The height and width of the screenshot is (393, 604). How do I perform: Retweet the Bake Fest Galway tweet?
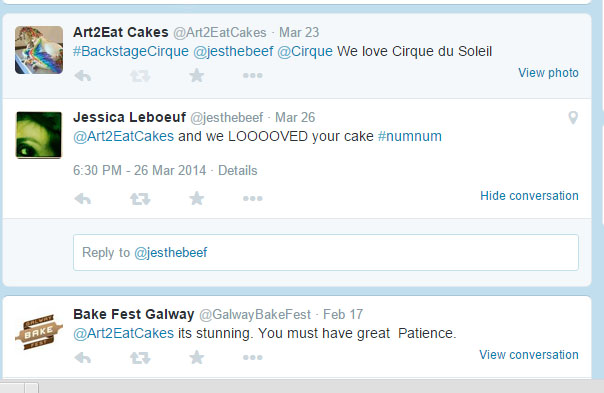140,358
